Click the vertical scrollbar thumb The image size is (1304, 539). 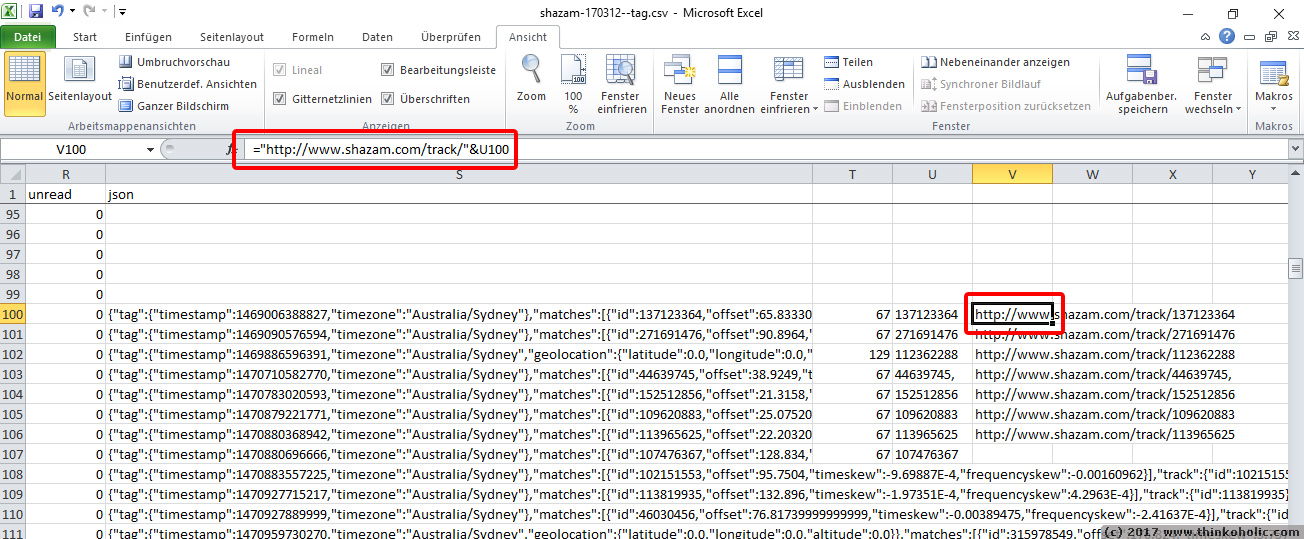[1296, 268]
